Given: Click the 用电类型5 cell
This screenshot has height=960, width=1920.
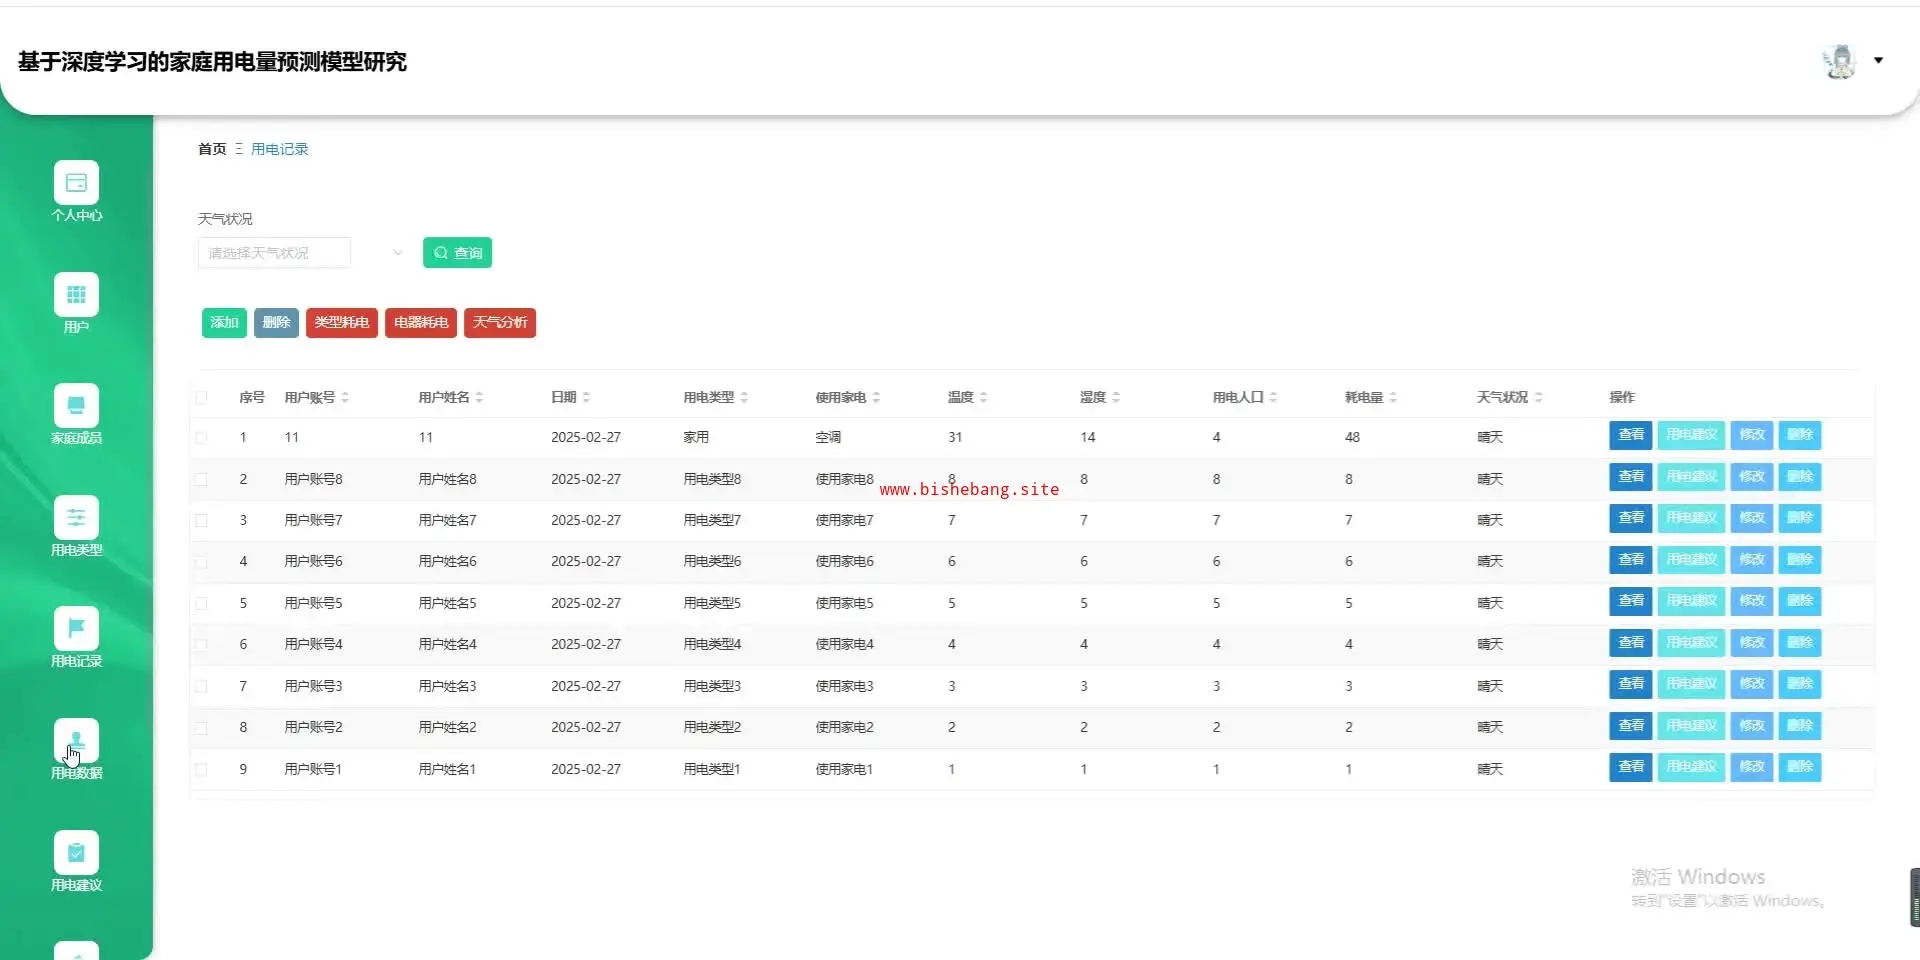Looking at the screenshot, I should click(712, 603).
